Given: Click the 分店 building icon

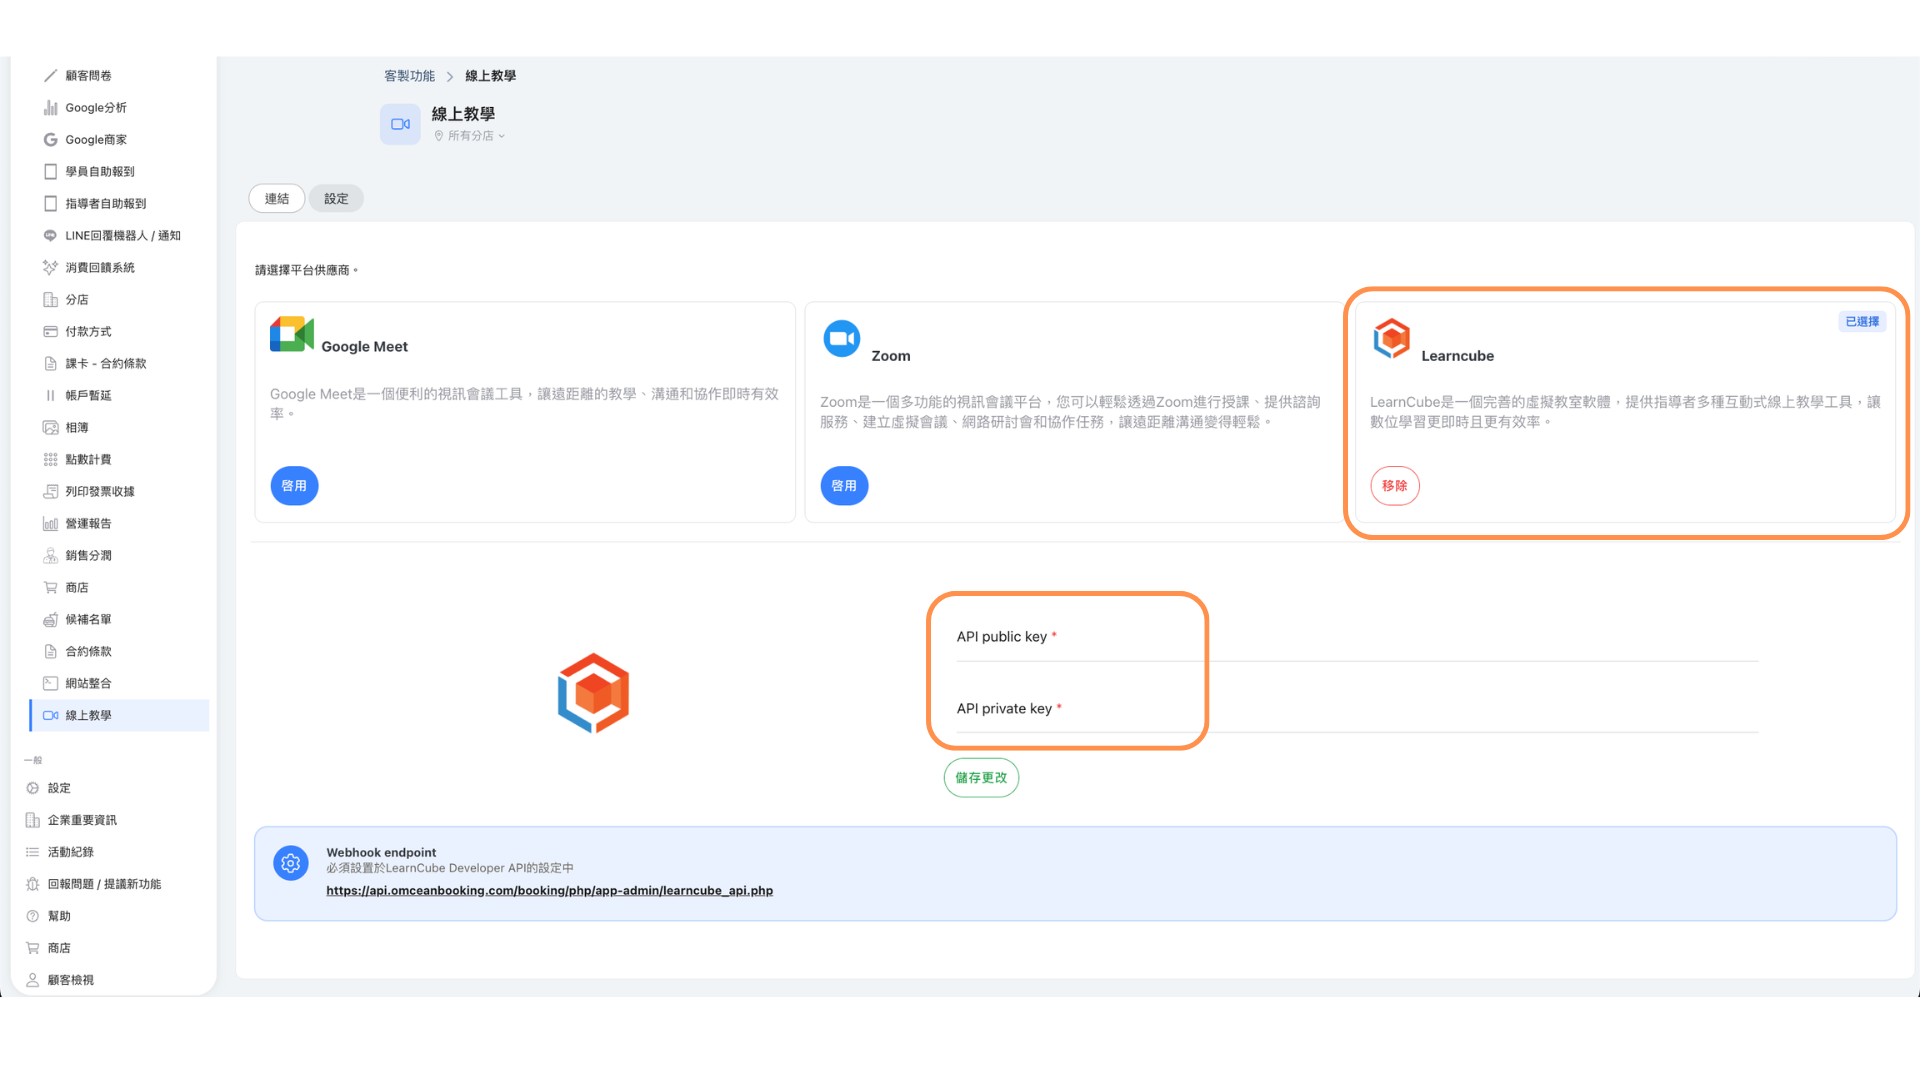Looking at the screenshot, I should pos(50,300).
